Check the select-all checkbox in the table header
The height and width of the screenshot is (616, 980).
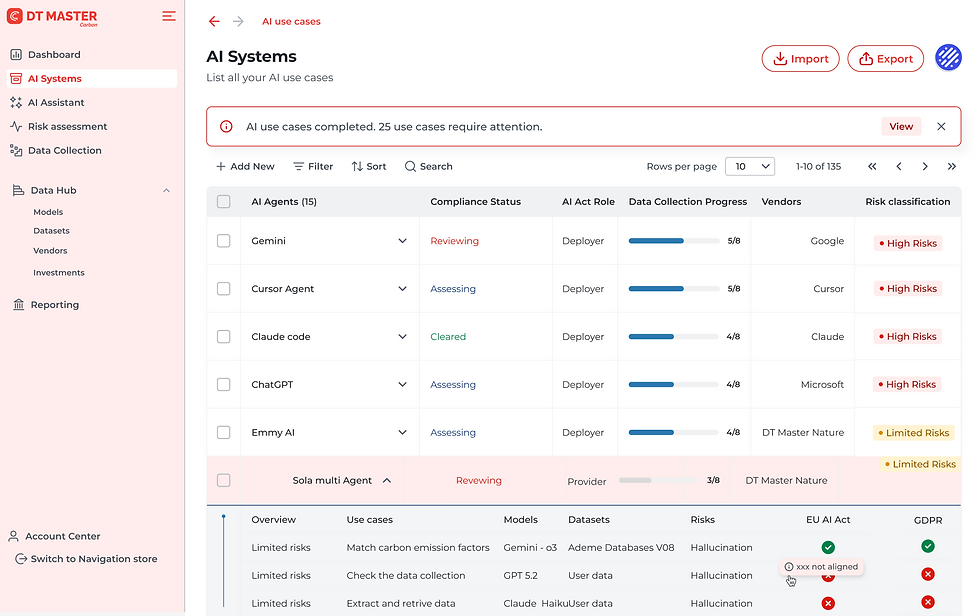pos(224,201)
